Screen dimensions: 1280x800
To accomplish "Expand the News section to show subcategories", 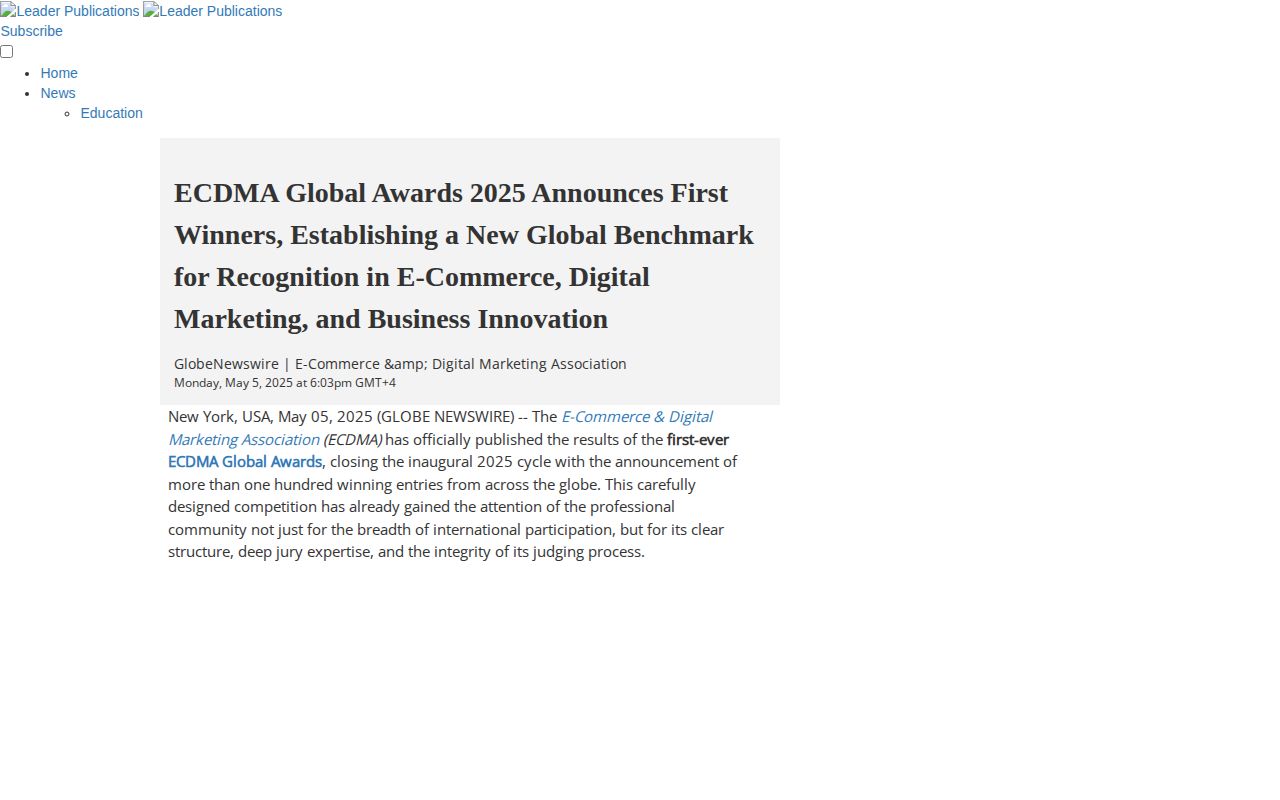I will [57, 93].
